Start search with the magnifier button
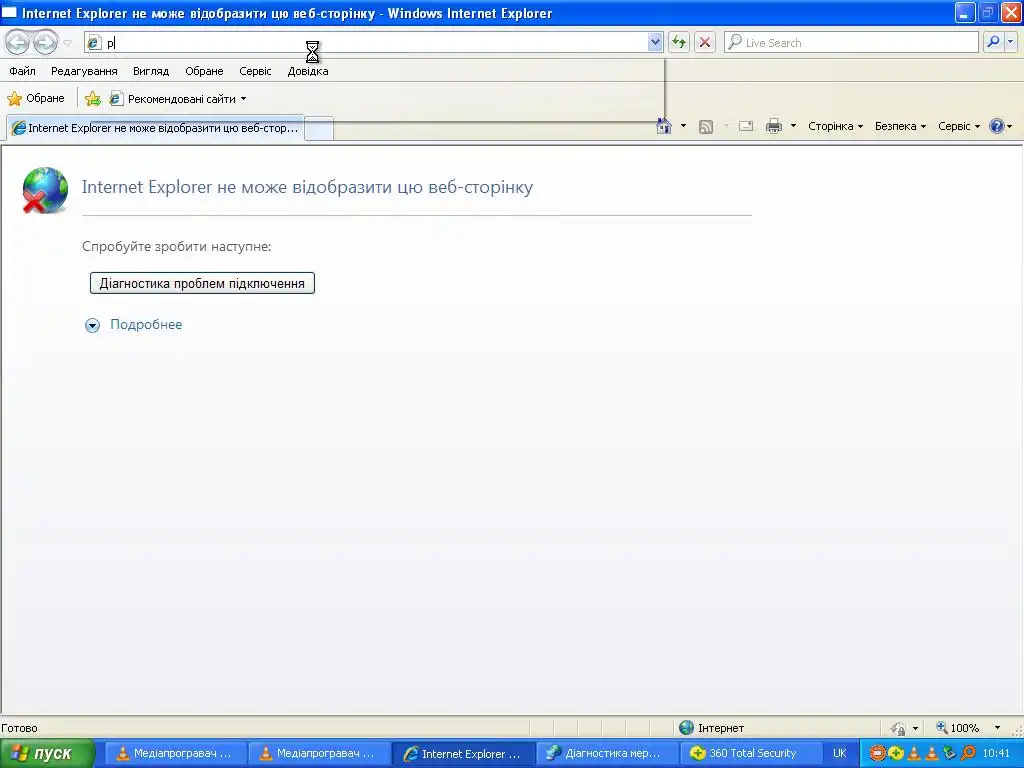This screenshot has width=1024, height=768. [x=993, y=42]
